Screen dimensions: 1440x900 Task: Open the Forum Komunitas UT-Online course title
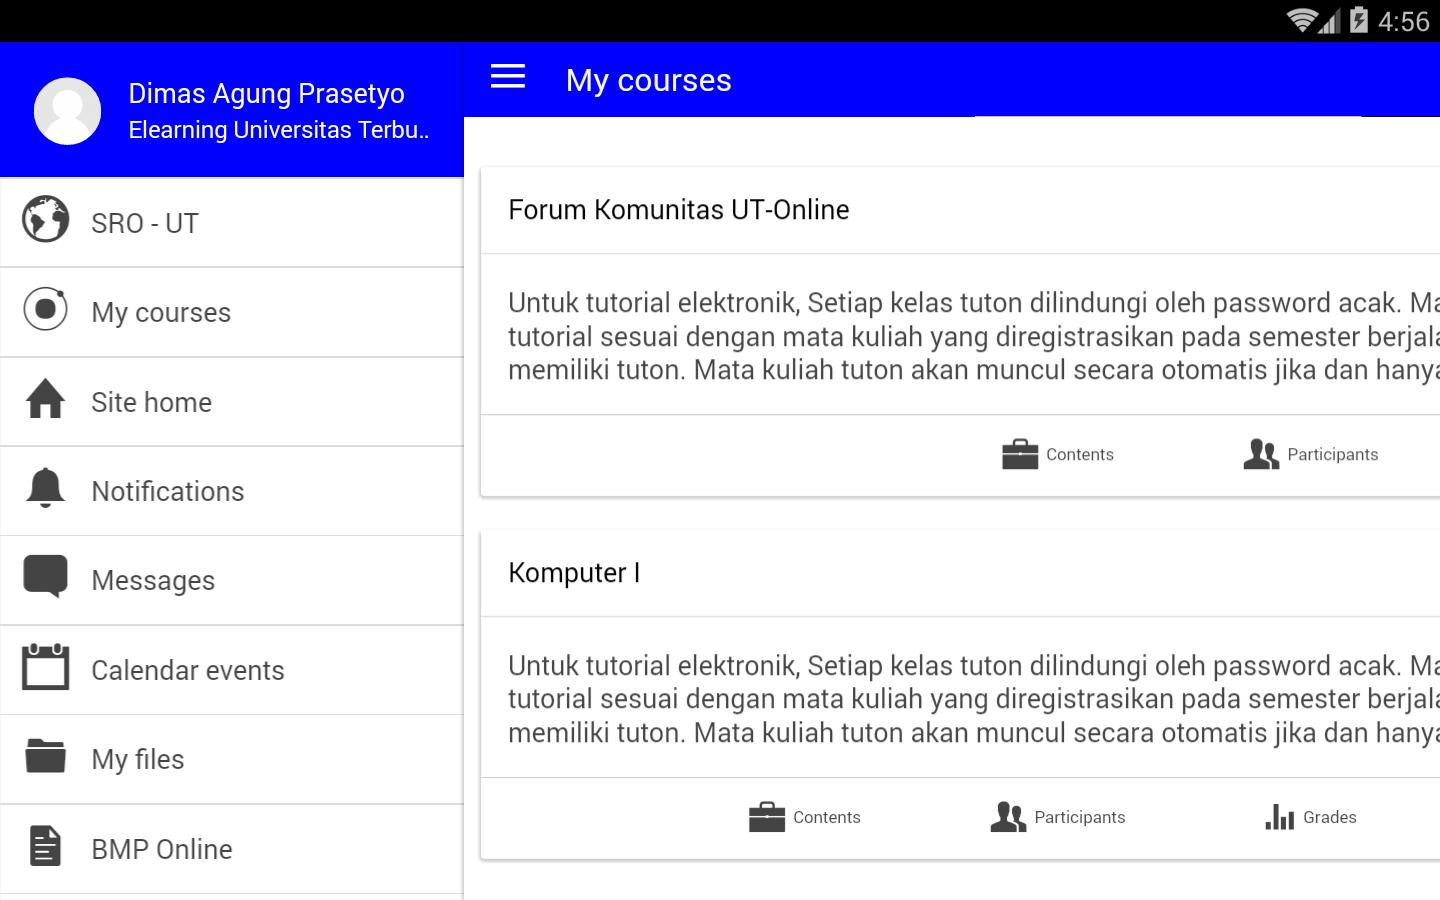679,210
